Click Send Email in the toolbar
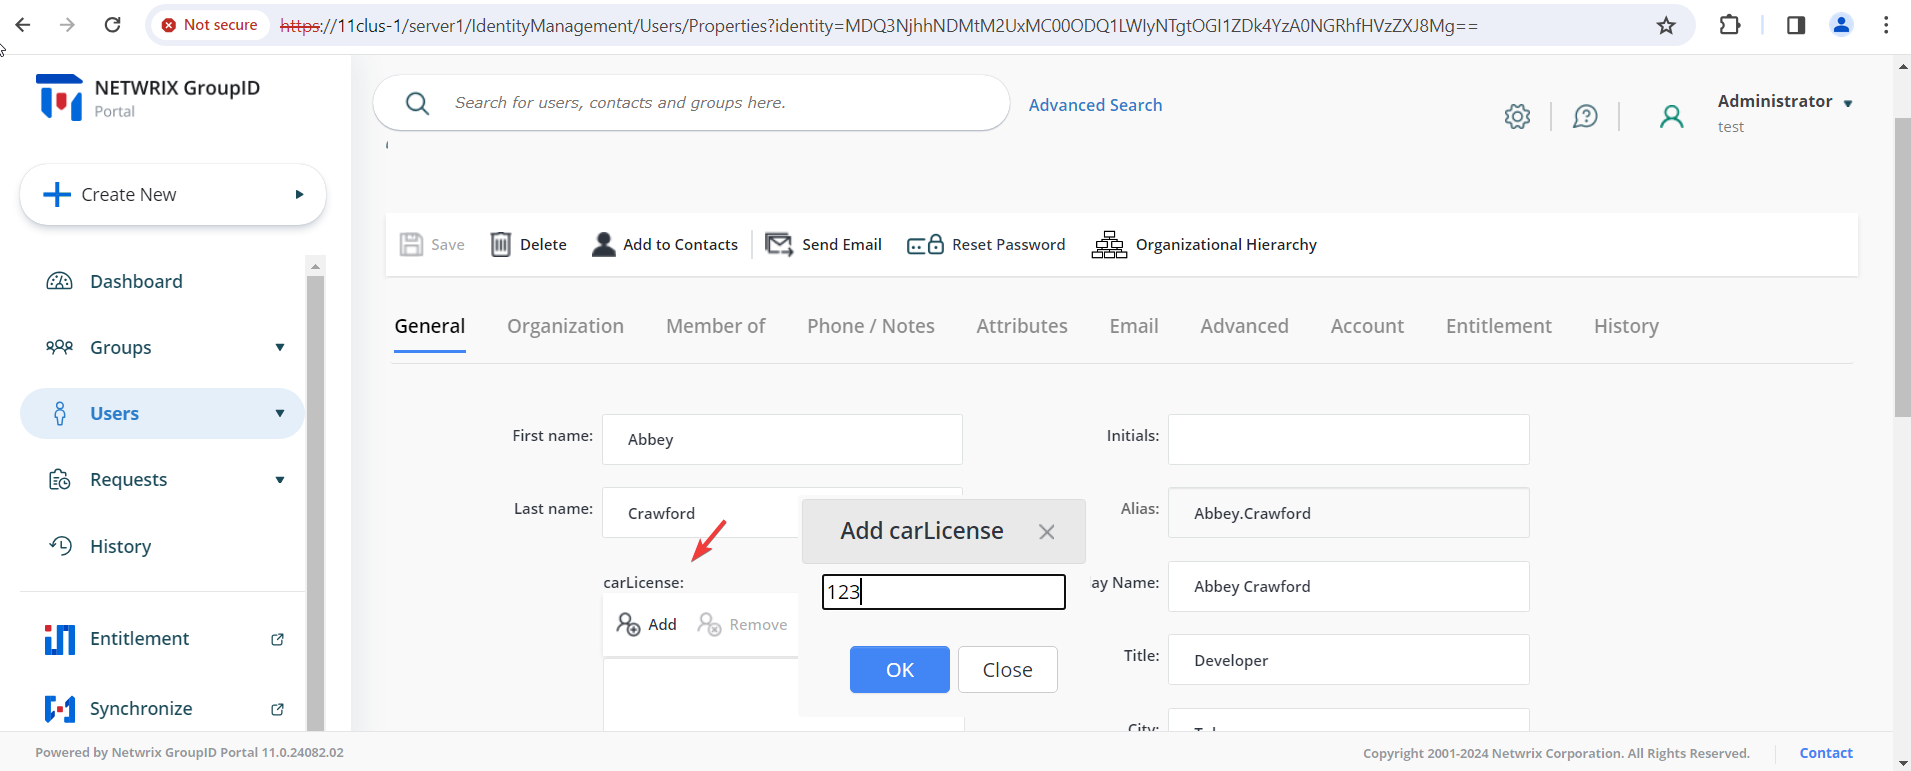This screenshot has height=771, width=1911. click(x=823, y=244)
